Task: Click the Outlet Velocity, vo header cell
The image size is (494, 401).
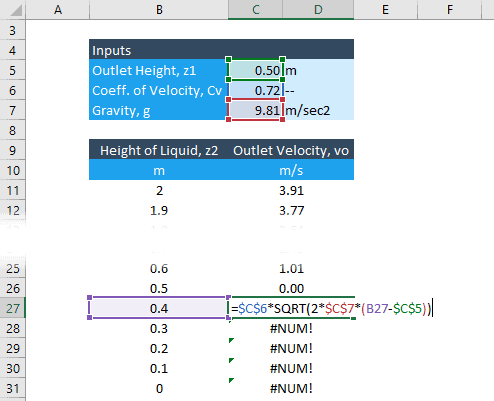Action: point(291,150)
